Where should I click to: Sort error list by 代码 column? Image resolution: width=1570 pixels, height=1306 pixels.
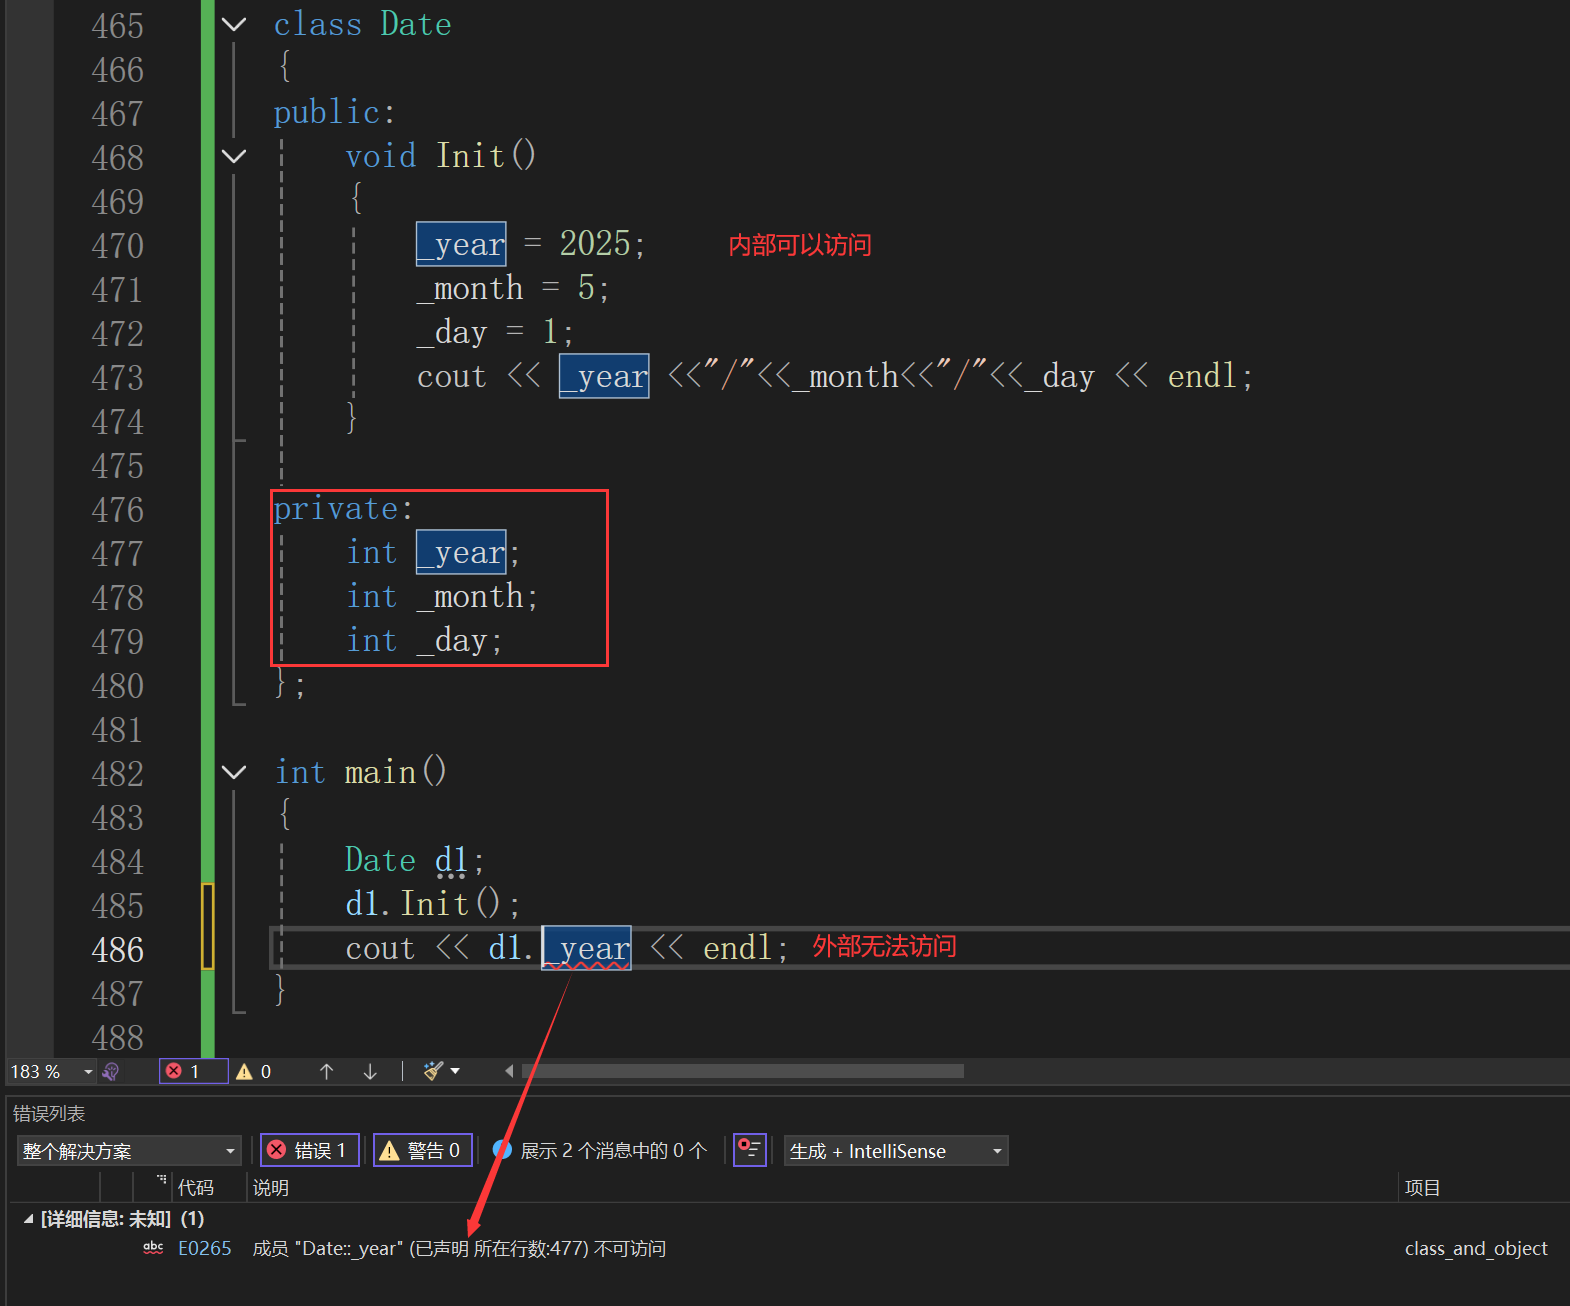(196, 1188)
